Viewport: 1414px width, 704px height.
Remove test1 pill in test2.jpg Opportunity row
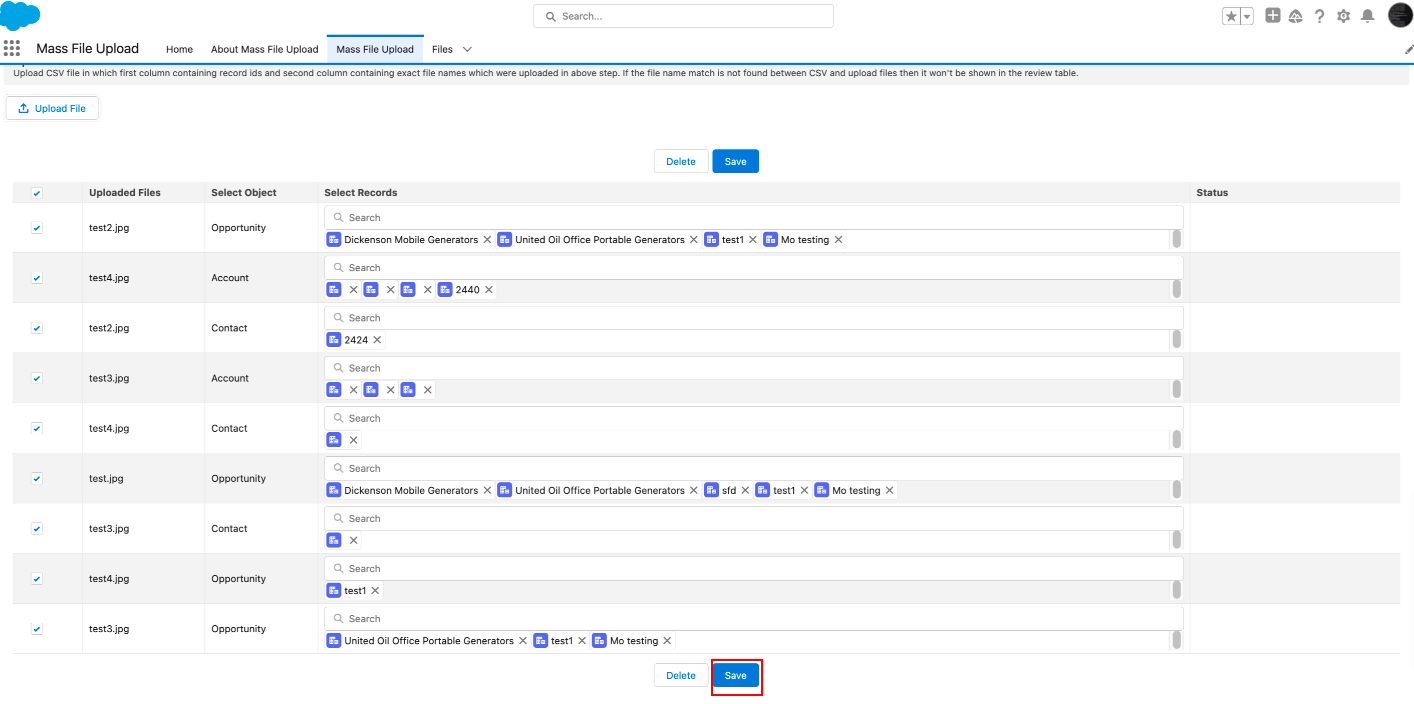click(x=752, y=240)
